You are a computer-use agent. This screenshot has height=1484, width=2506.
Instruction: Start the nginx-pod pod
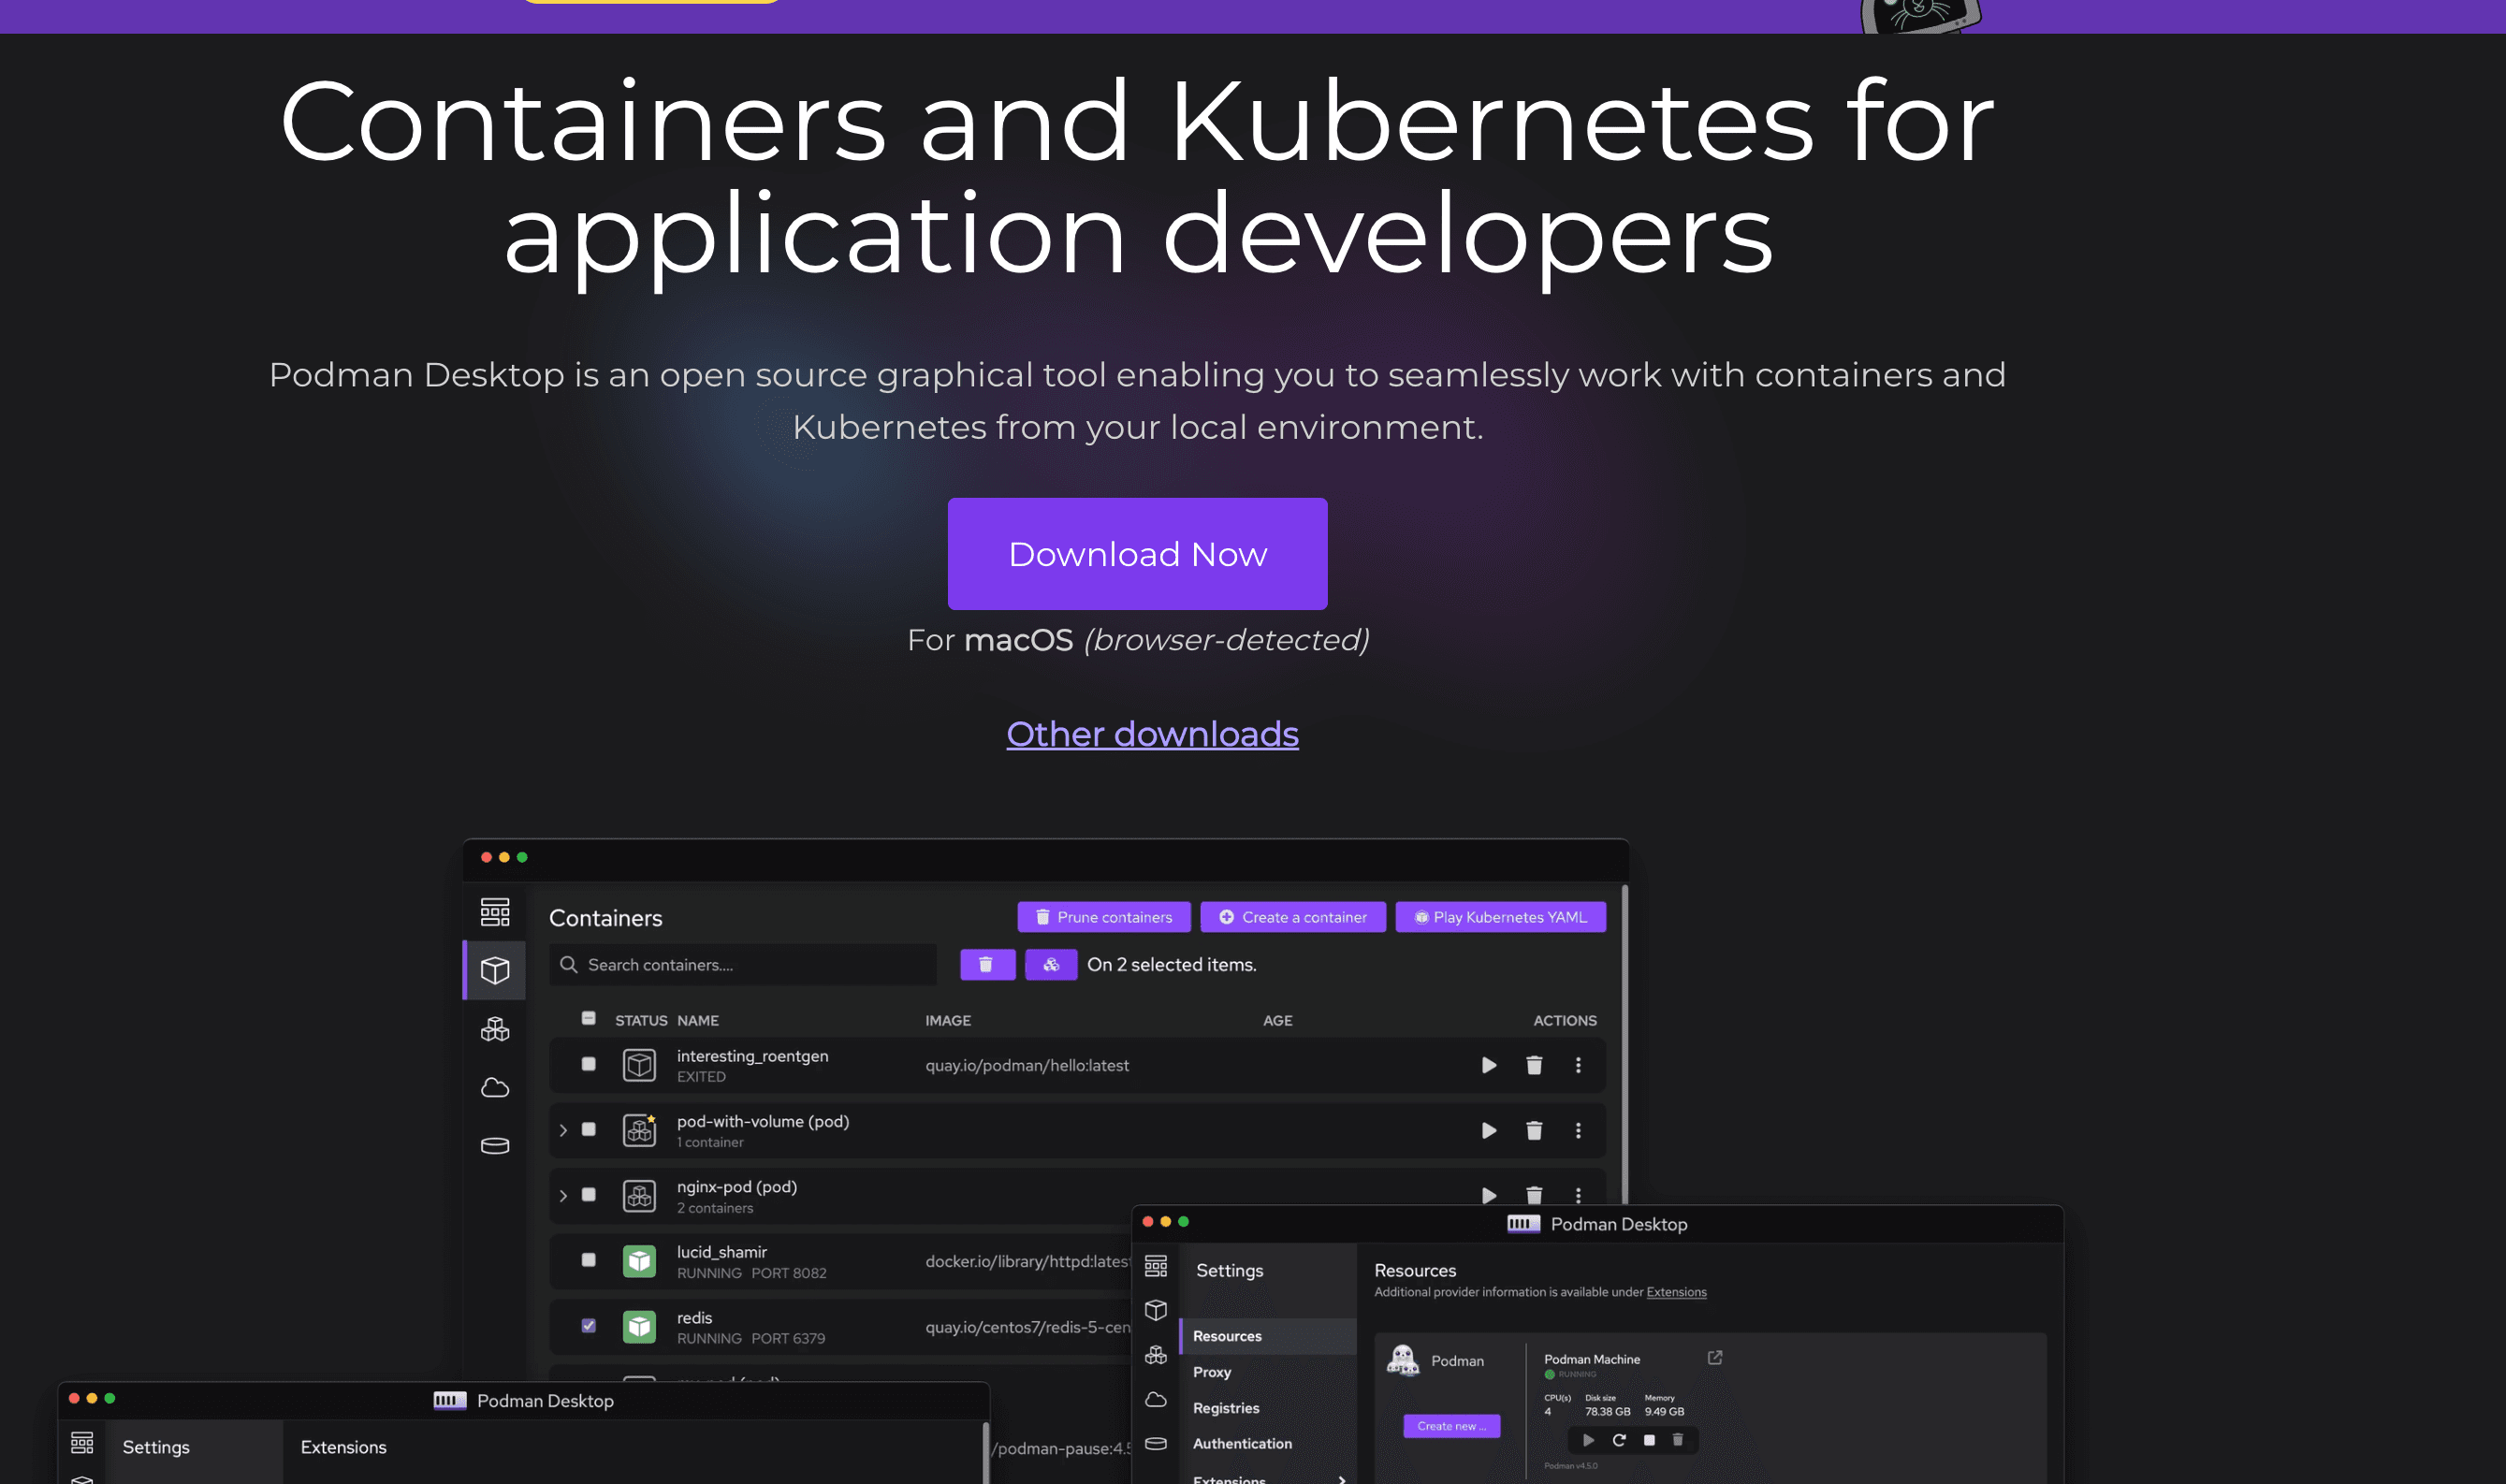[x=1488, y=1195]
